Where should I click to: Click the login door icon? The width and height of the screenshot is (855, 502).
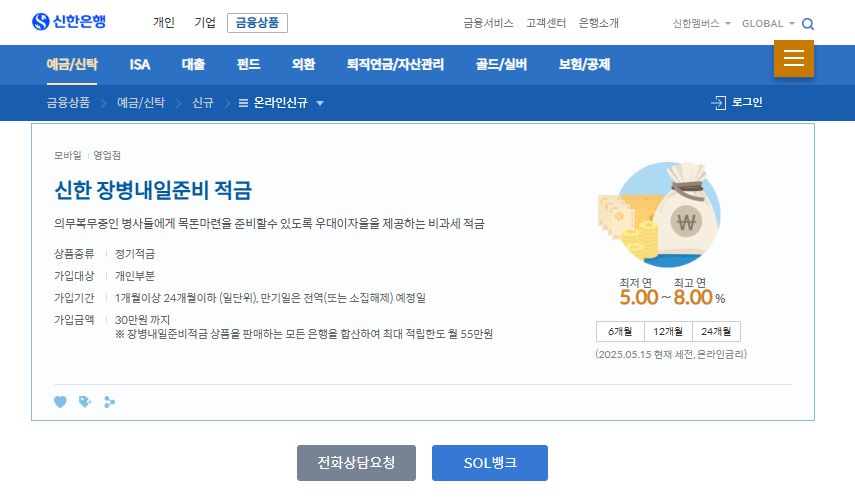[719, 102]
